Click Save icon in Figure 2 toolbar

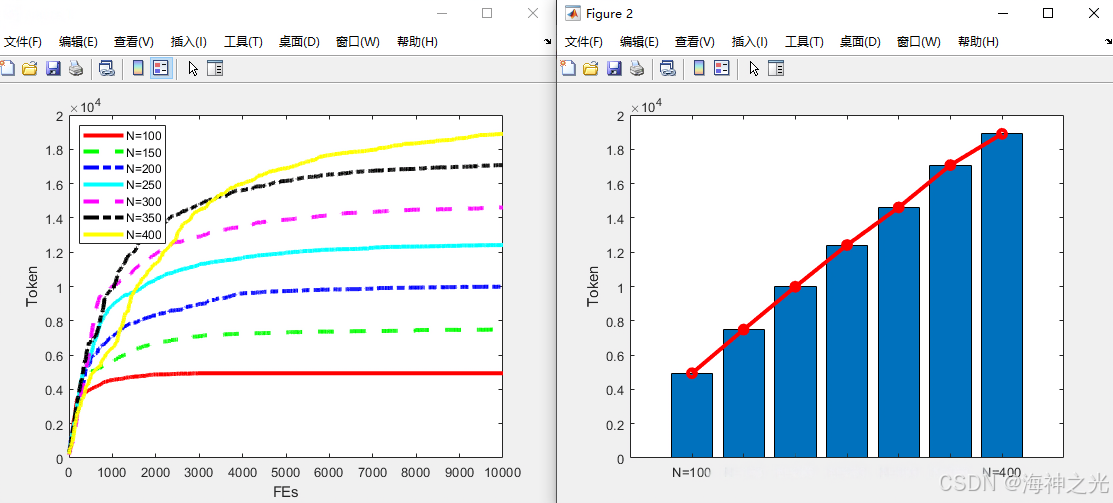coord(614,68)
